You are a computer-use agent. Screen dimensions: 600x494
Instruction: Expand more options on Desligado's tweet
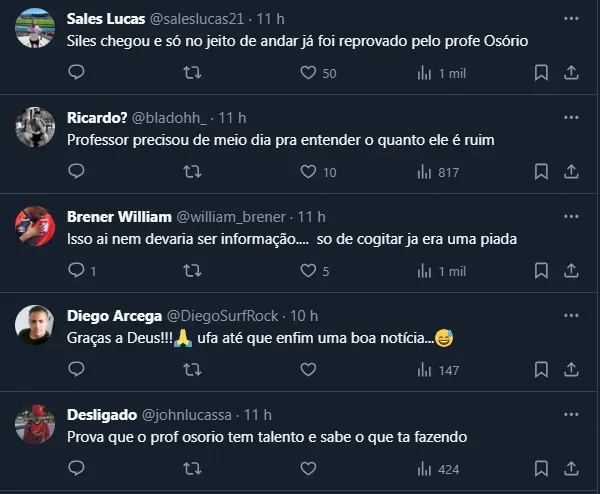tap(571, 414)
